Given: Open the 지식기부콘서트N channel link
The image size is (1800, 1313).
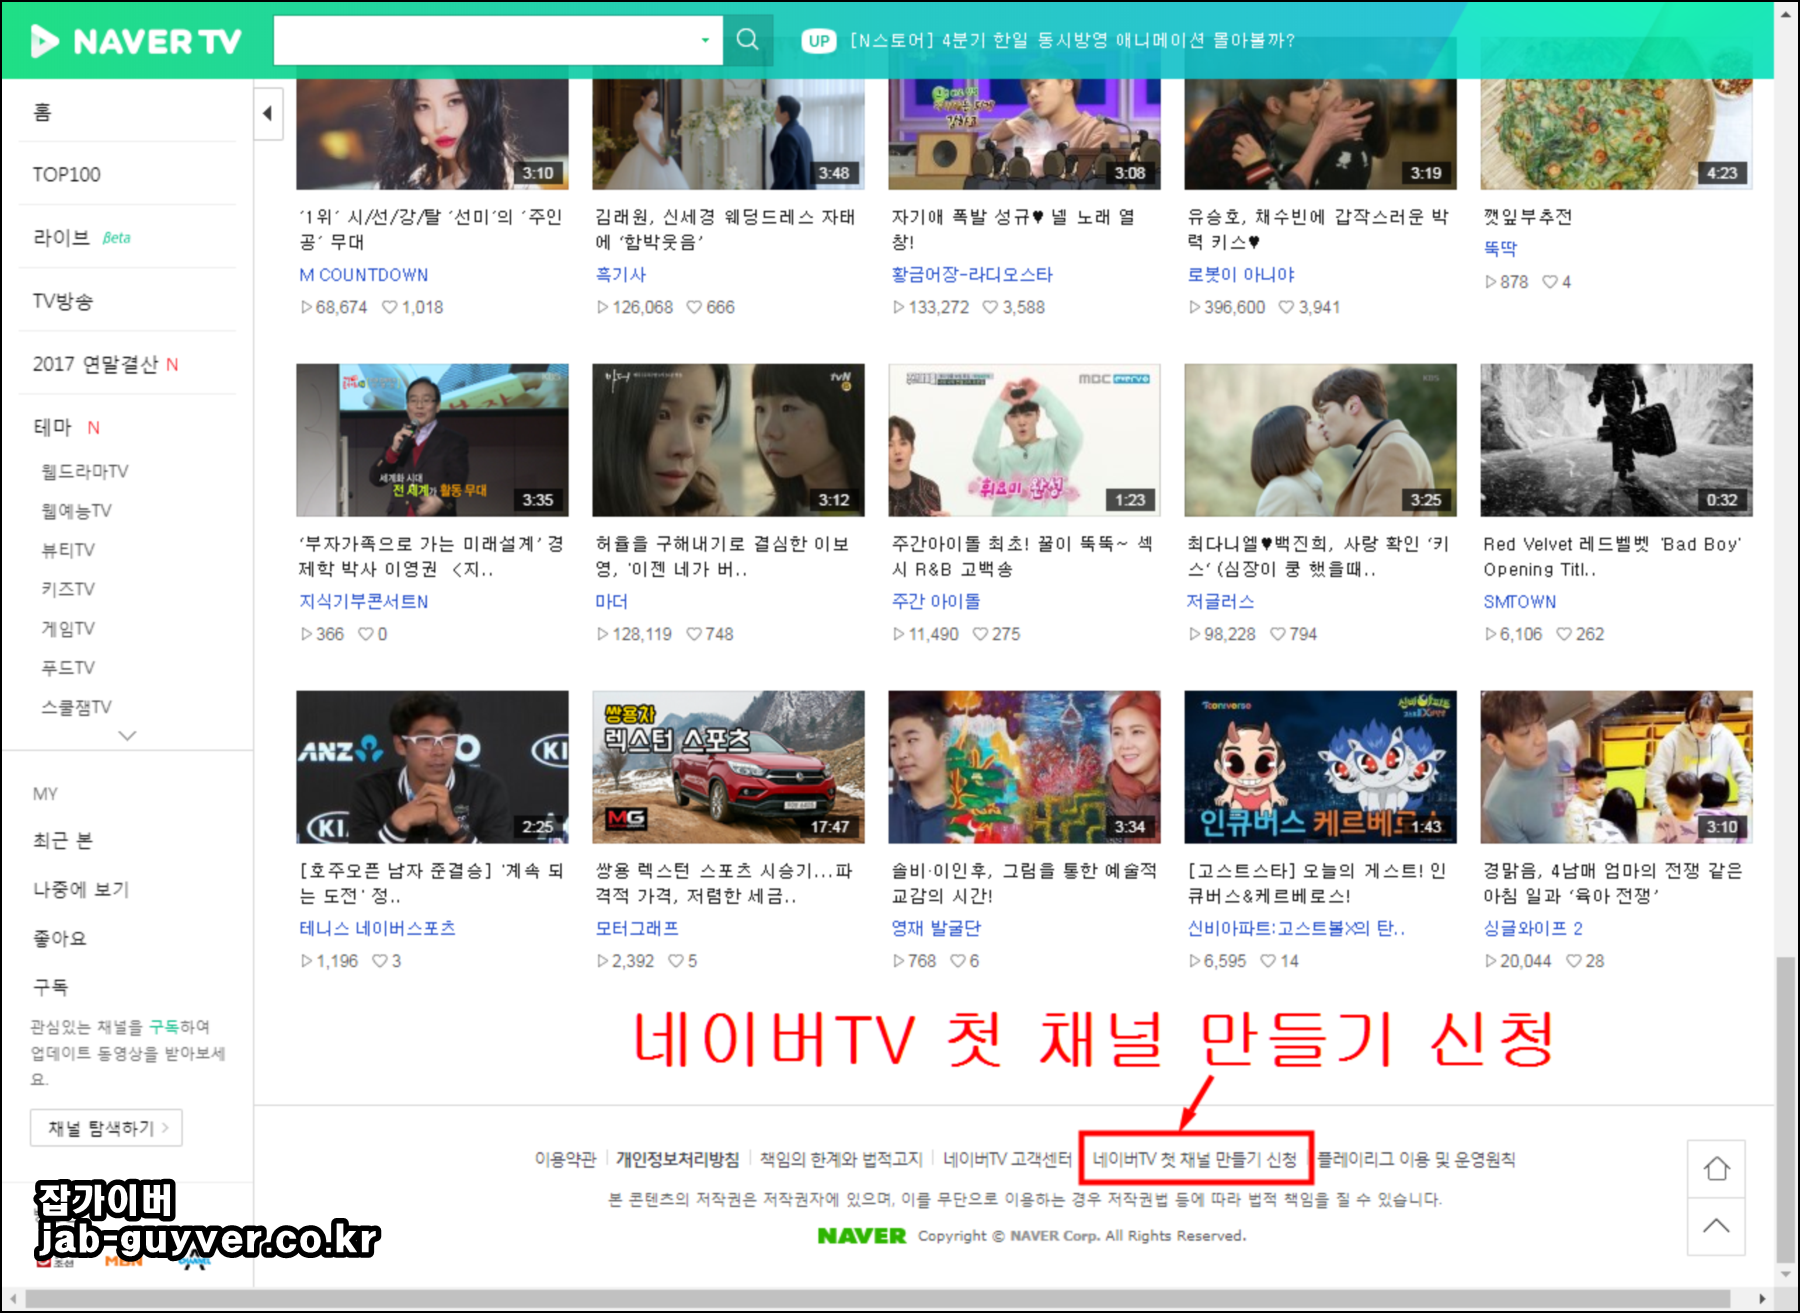Looking at the screenshot, I should [364, 601].
